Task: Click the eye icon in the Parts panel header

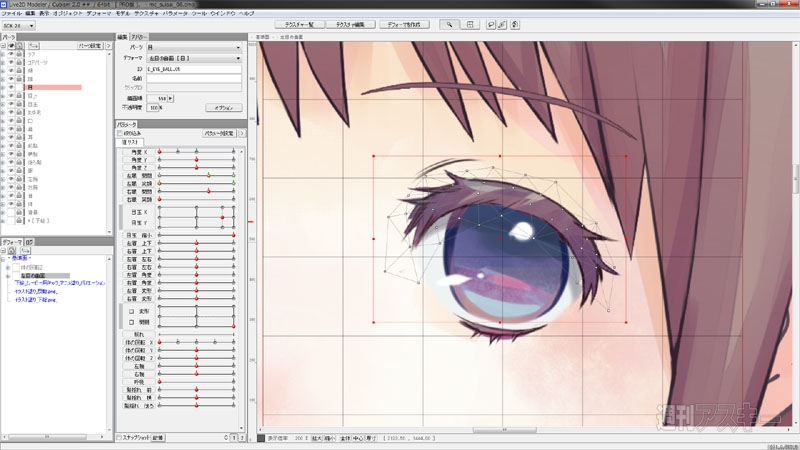Action: [x=11, y=46]
